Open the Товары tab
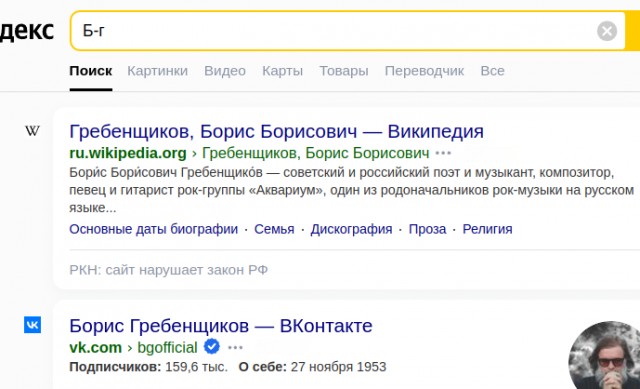The width and height of the screenshot is (640, 389). click(x=344, y=71)
